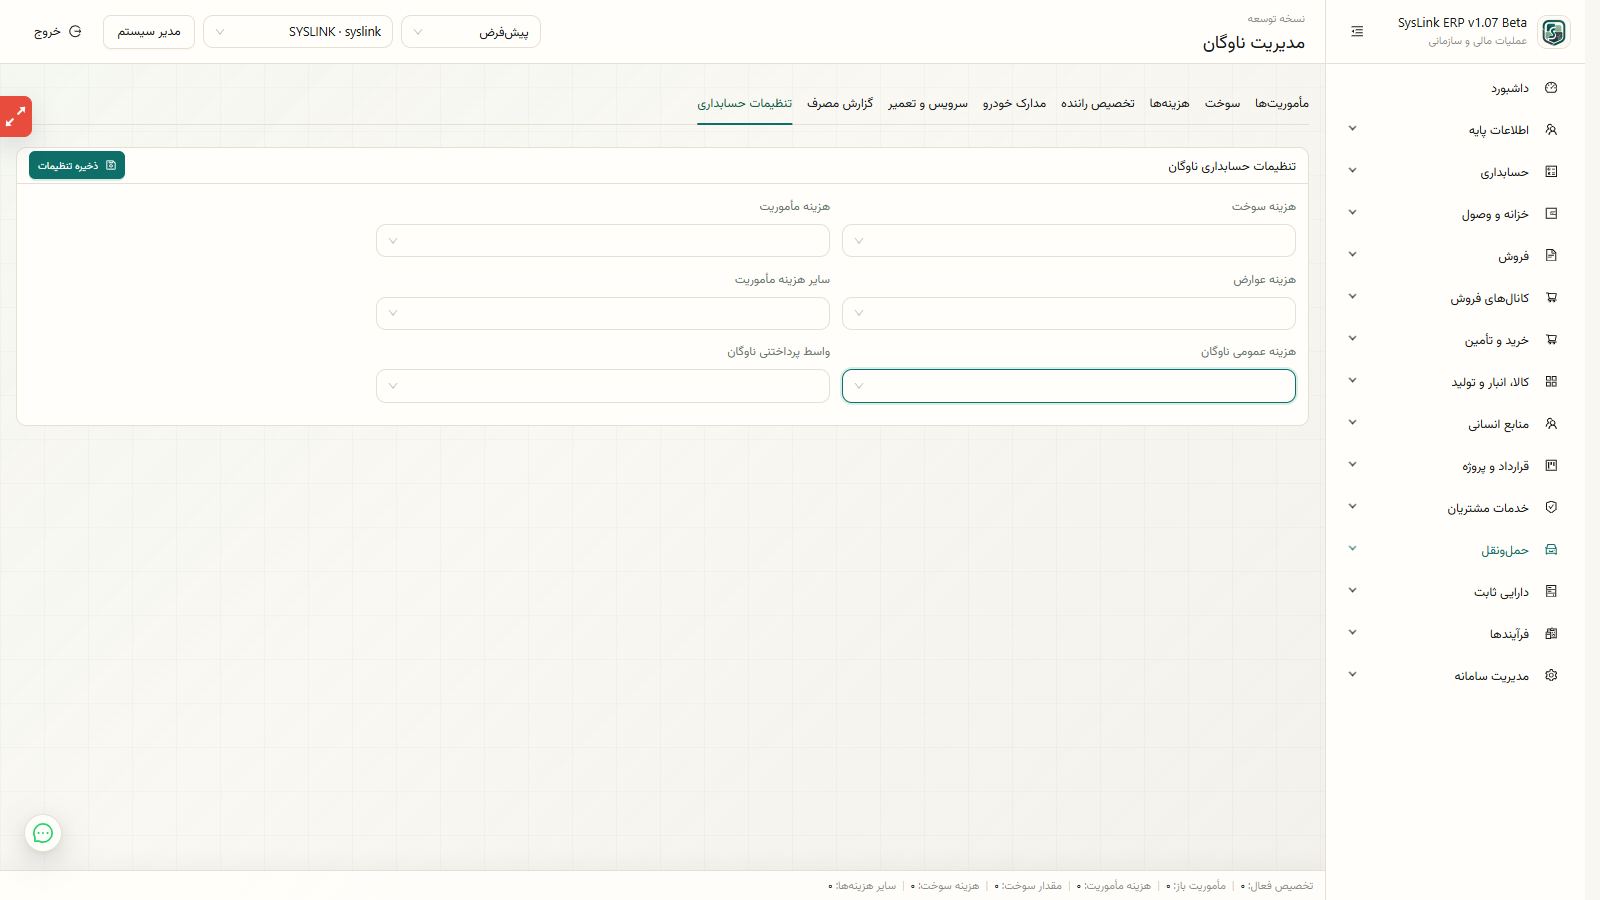
Task: Switch to the هزینه‌ها tab
Action: pyautogui.click(x=1169, y=104)
